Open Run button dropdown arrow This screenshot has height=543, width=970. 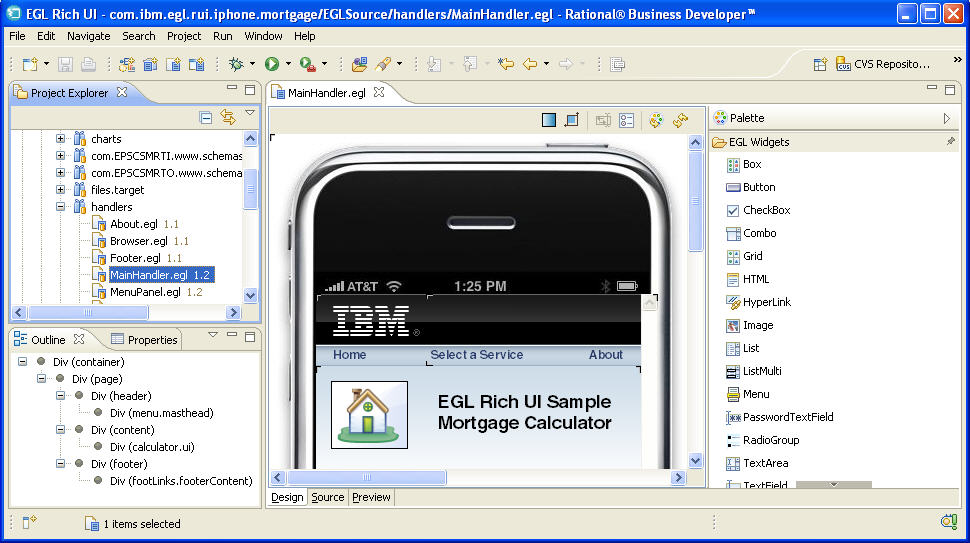click(288, 64)
